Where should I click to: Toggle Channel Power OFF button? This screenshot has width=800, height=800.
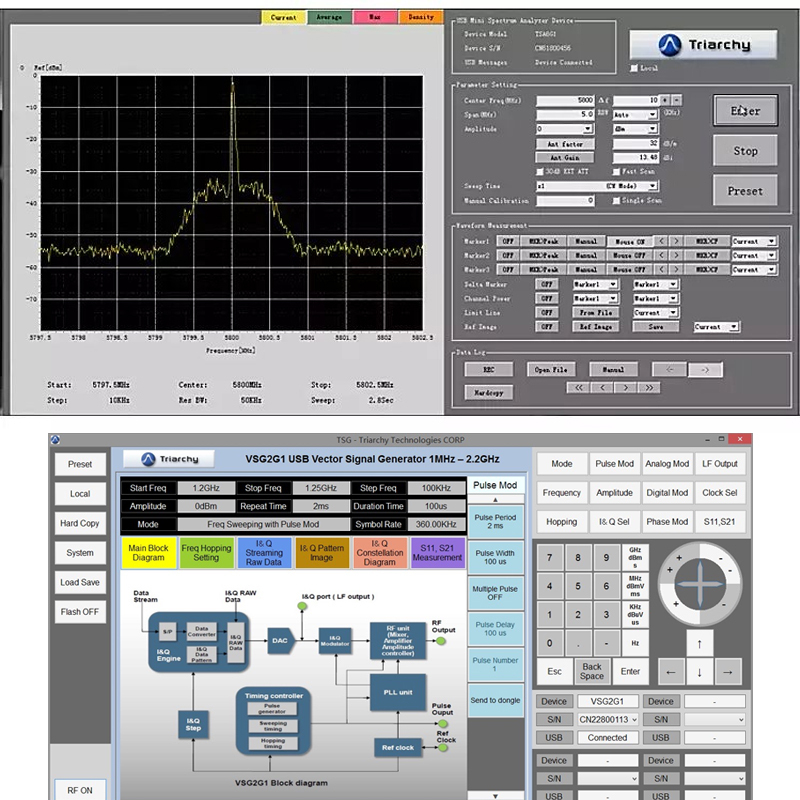[x=547, y=298]
